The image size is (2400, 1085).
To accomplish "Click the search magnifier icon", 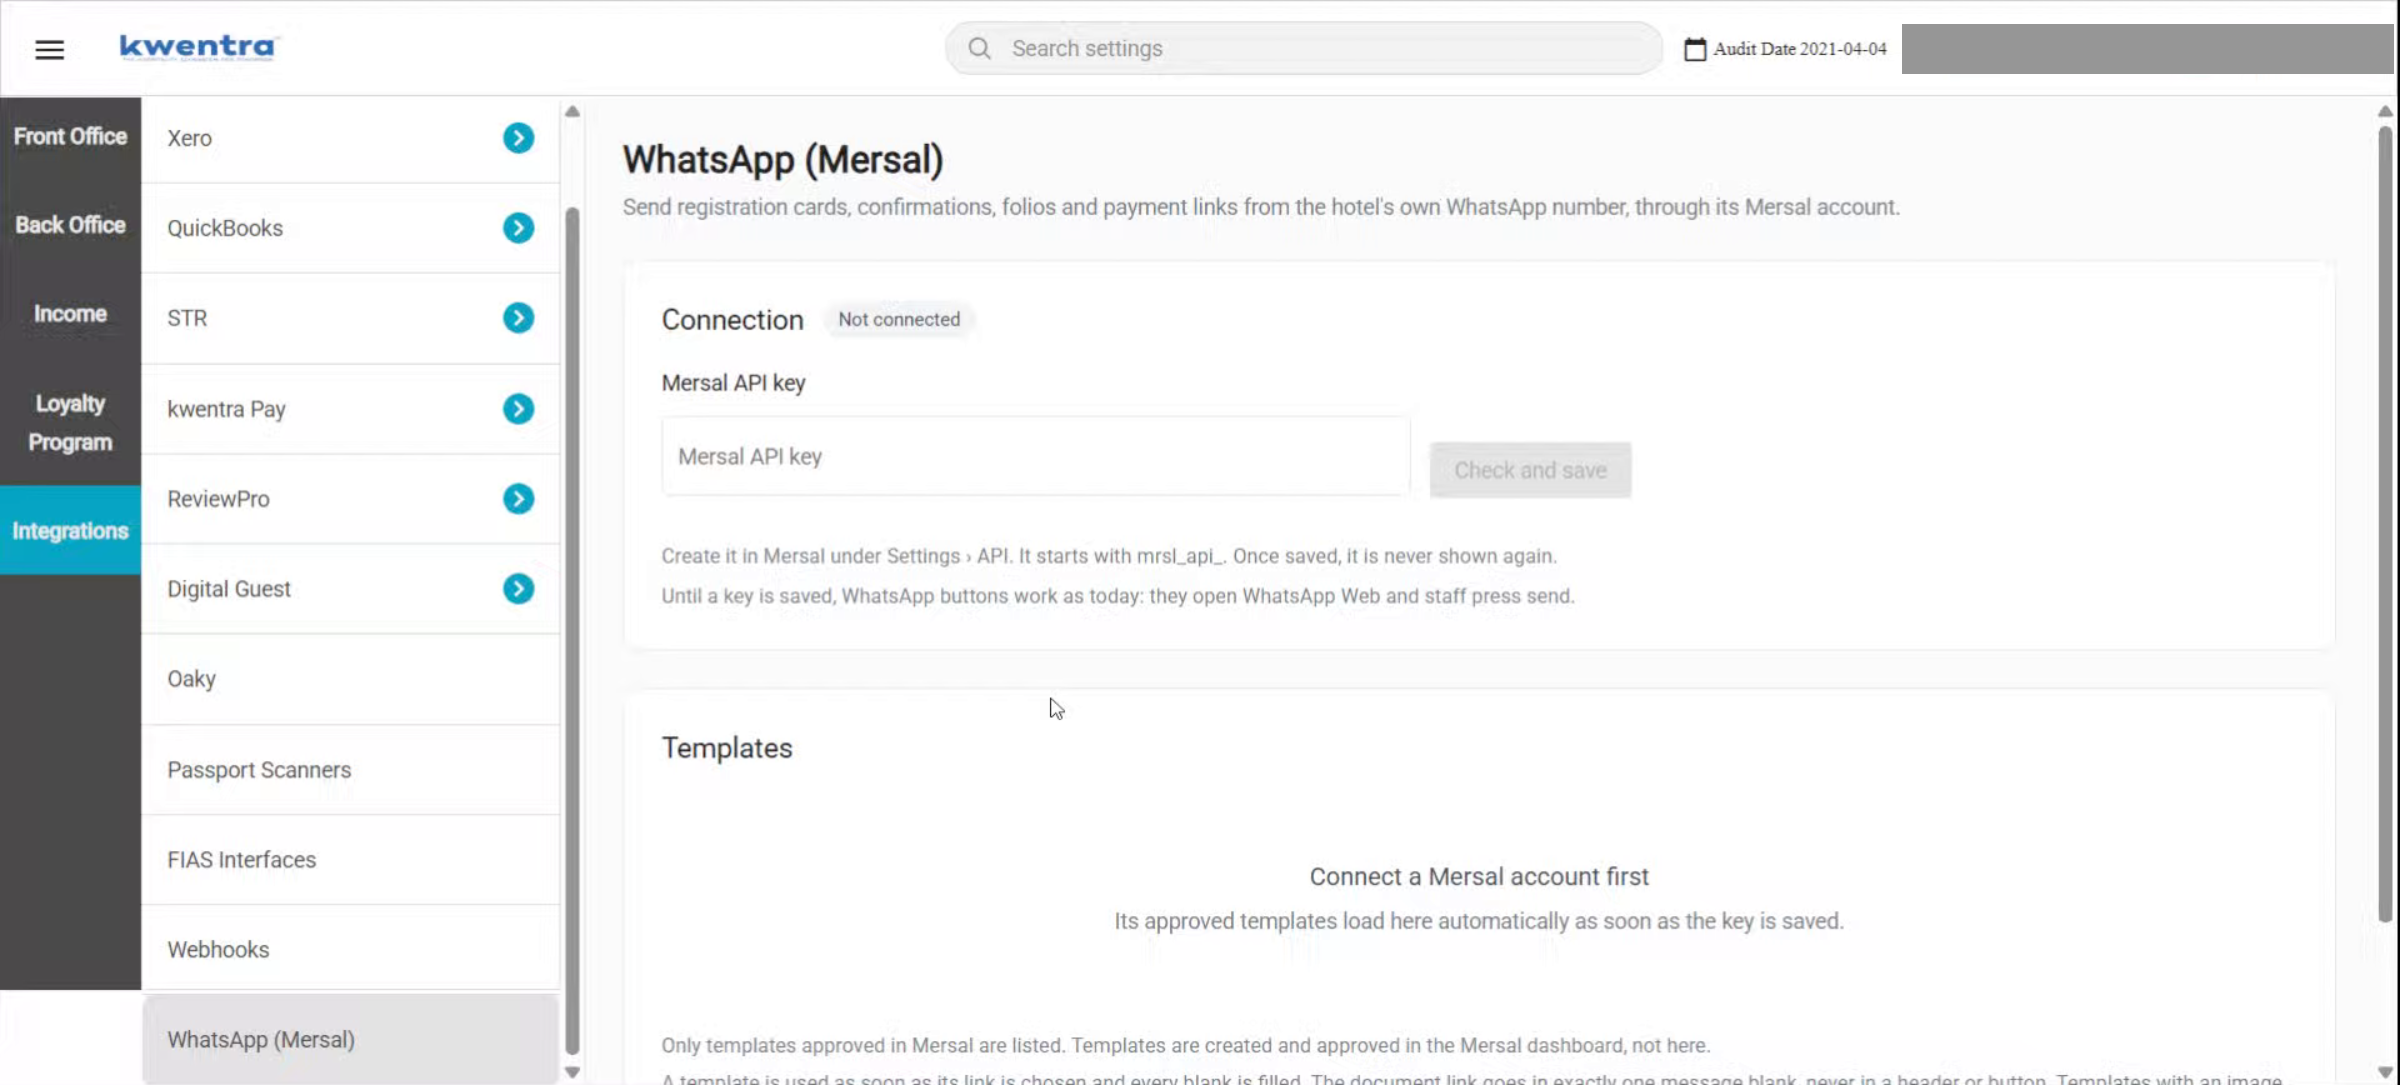I will pos(979,48).
